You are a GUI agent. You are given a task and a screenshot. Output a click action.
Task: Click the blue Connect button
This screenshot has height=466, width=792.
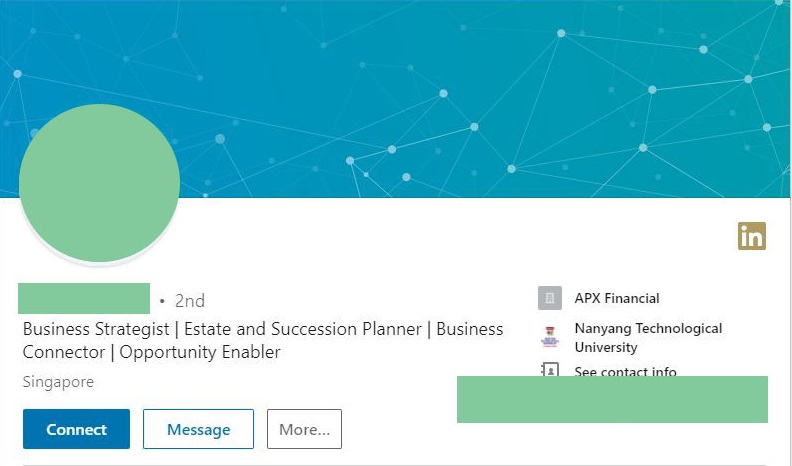[76, 429]
